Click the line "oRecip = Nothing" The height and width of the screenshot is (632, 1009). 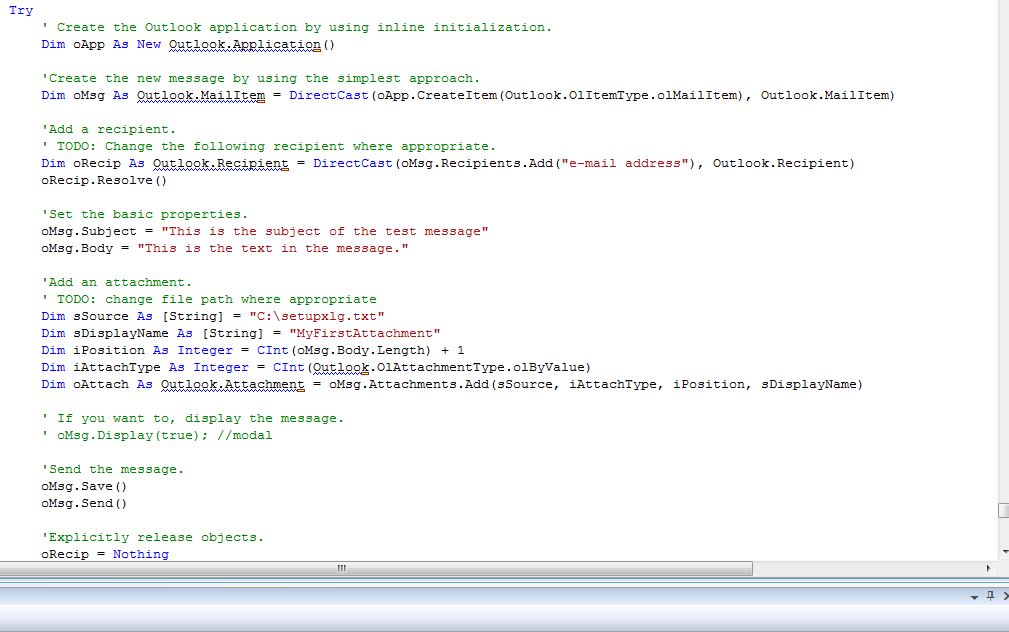[105, 554]
